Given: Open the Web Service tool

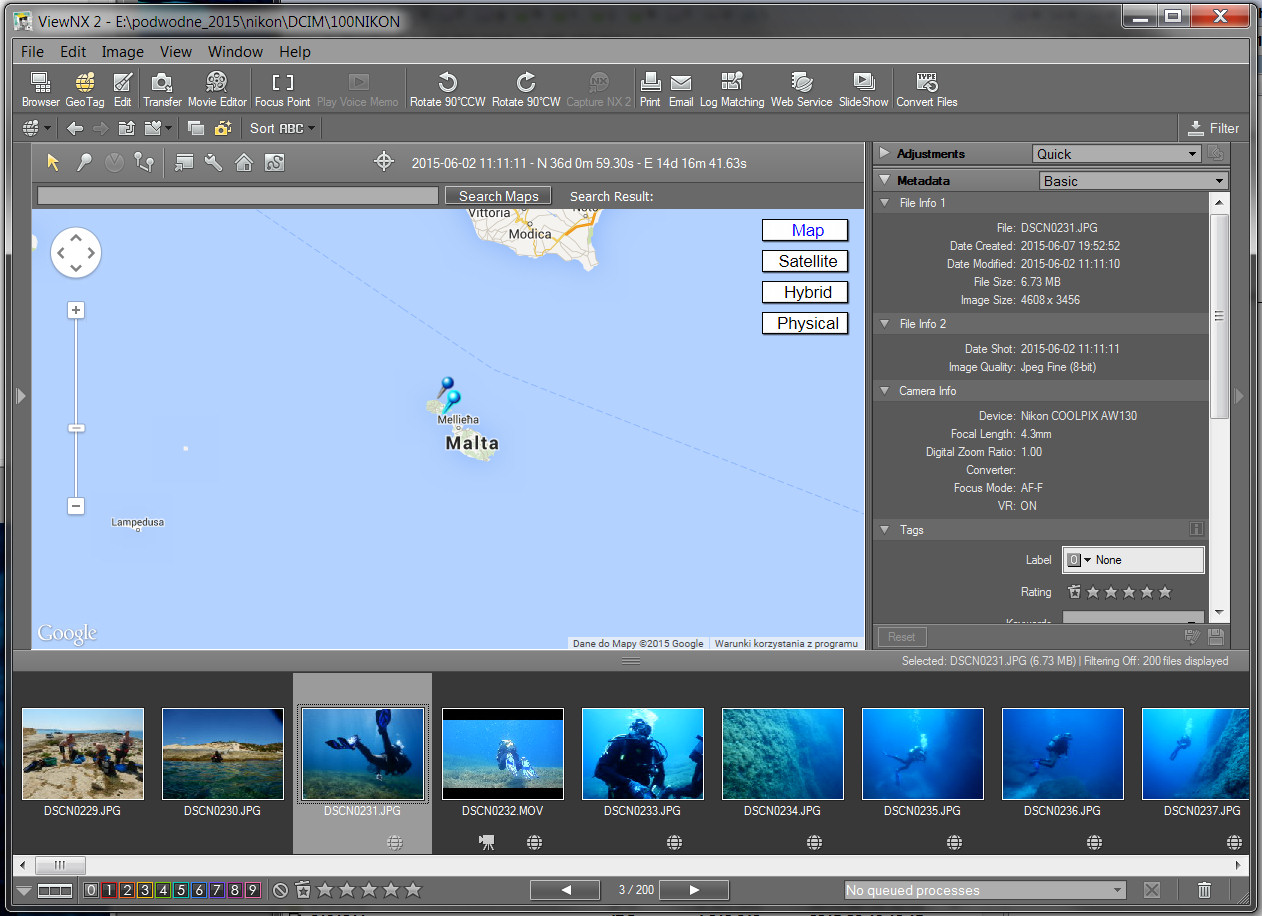Looking at the screenshot, I should point(801,89).
